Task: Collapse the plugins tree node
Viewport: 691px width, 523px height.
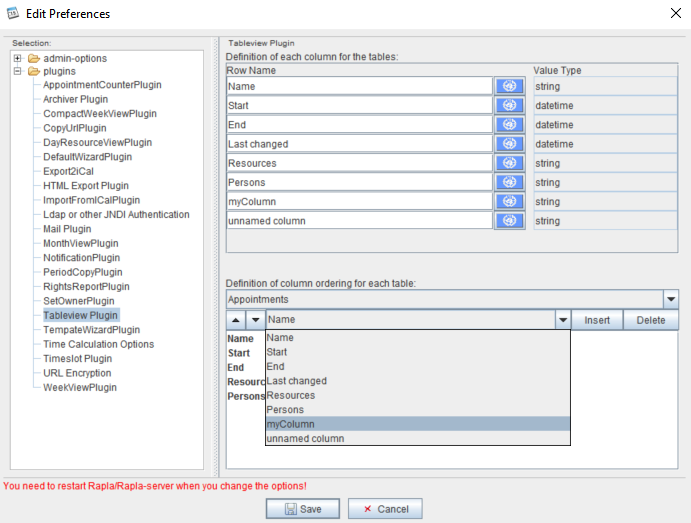Action: pos(18,71)
